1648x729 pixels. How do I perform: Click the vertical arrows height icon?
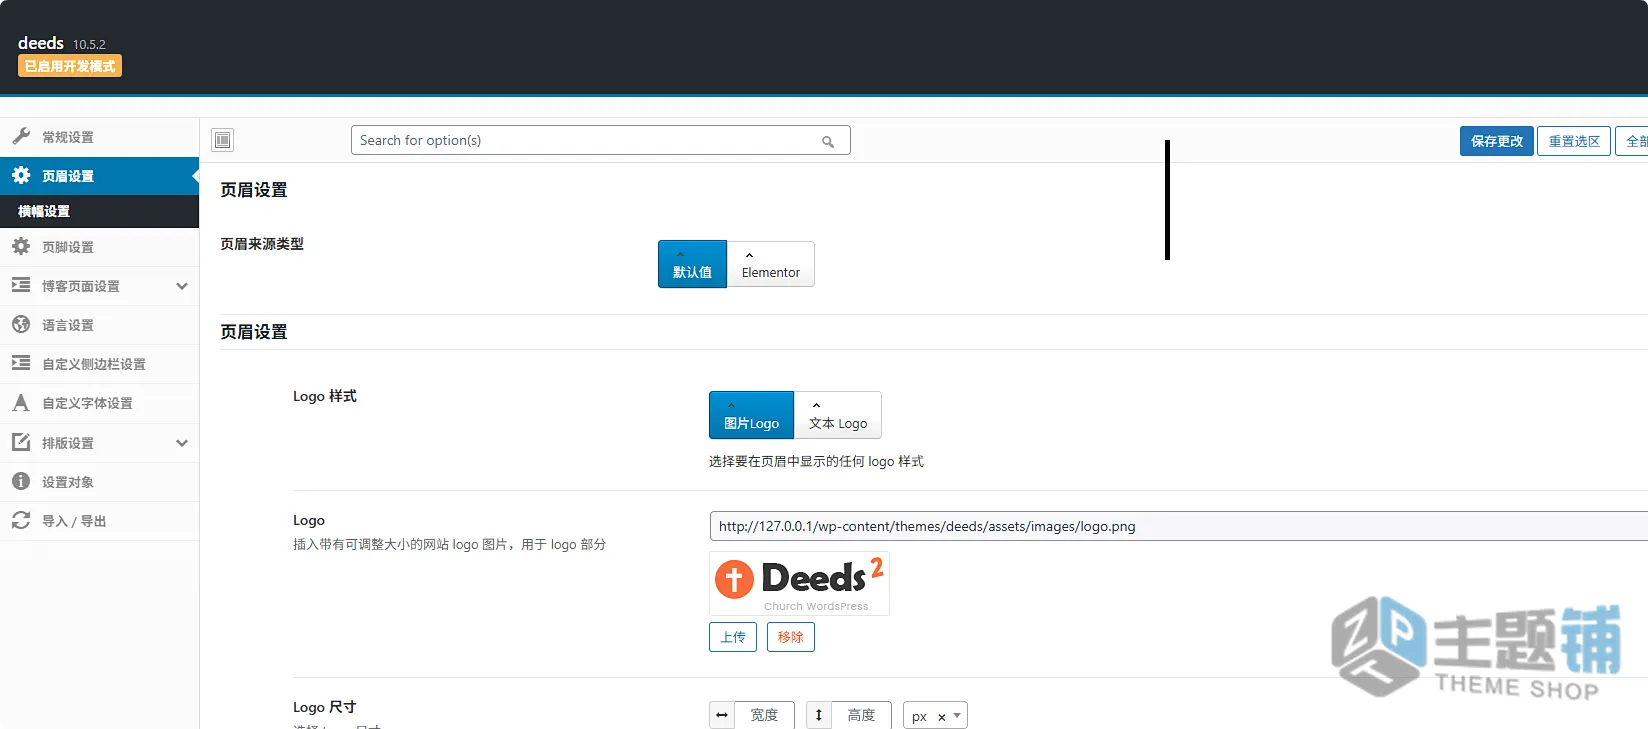click(819, 715)
